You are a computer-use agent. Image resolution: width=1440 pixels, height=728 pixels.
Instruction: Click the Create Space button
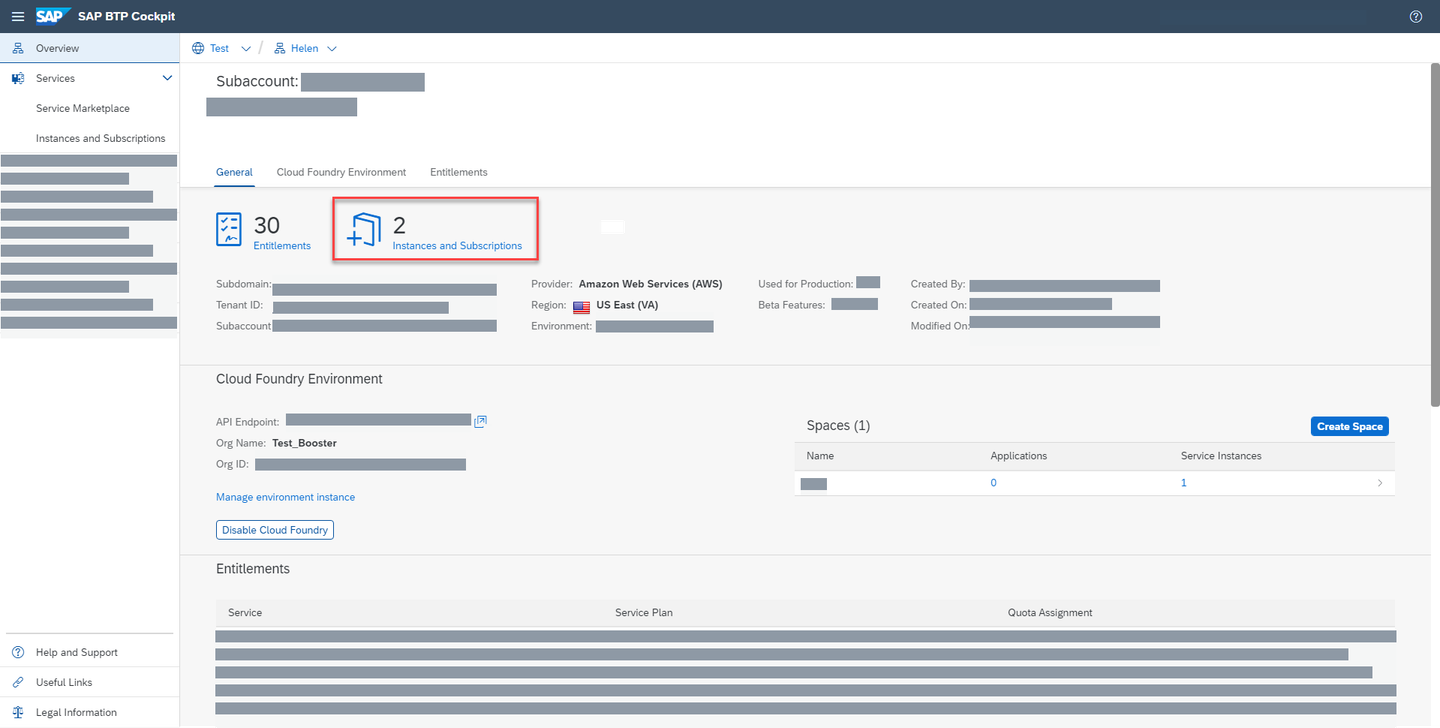1350,426
